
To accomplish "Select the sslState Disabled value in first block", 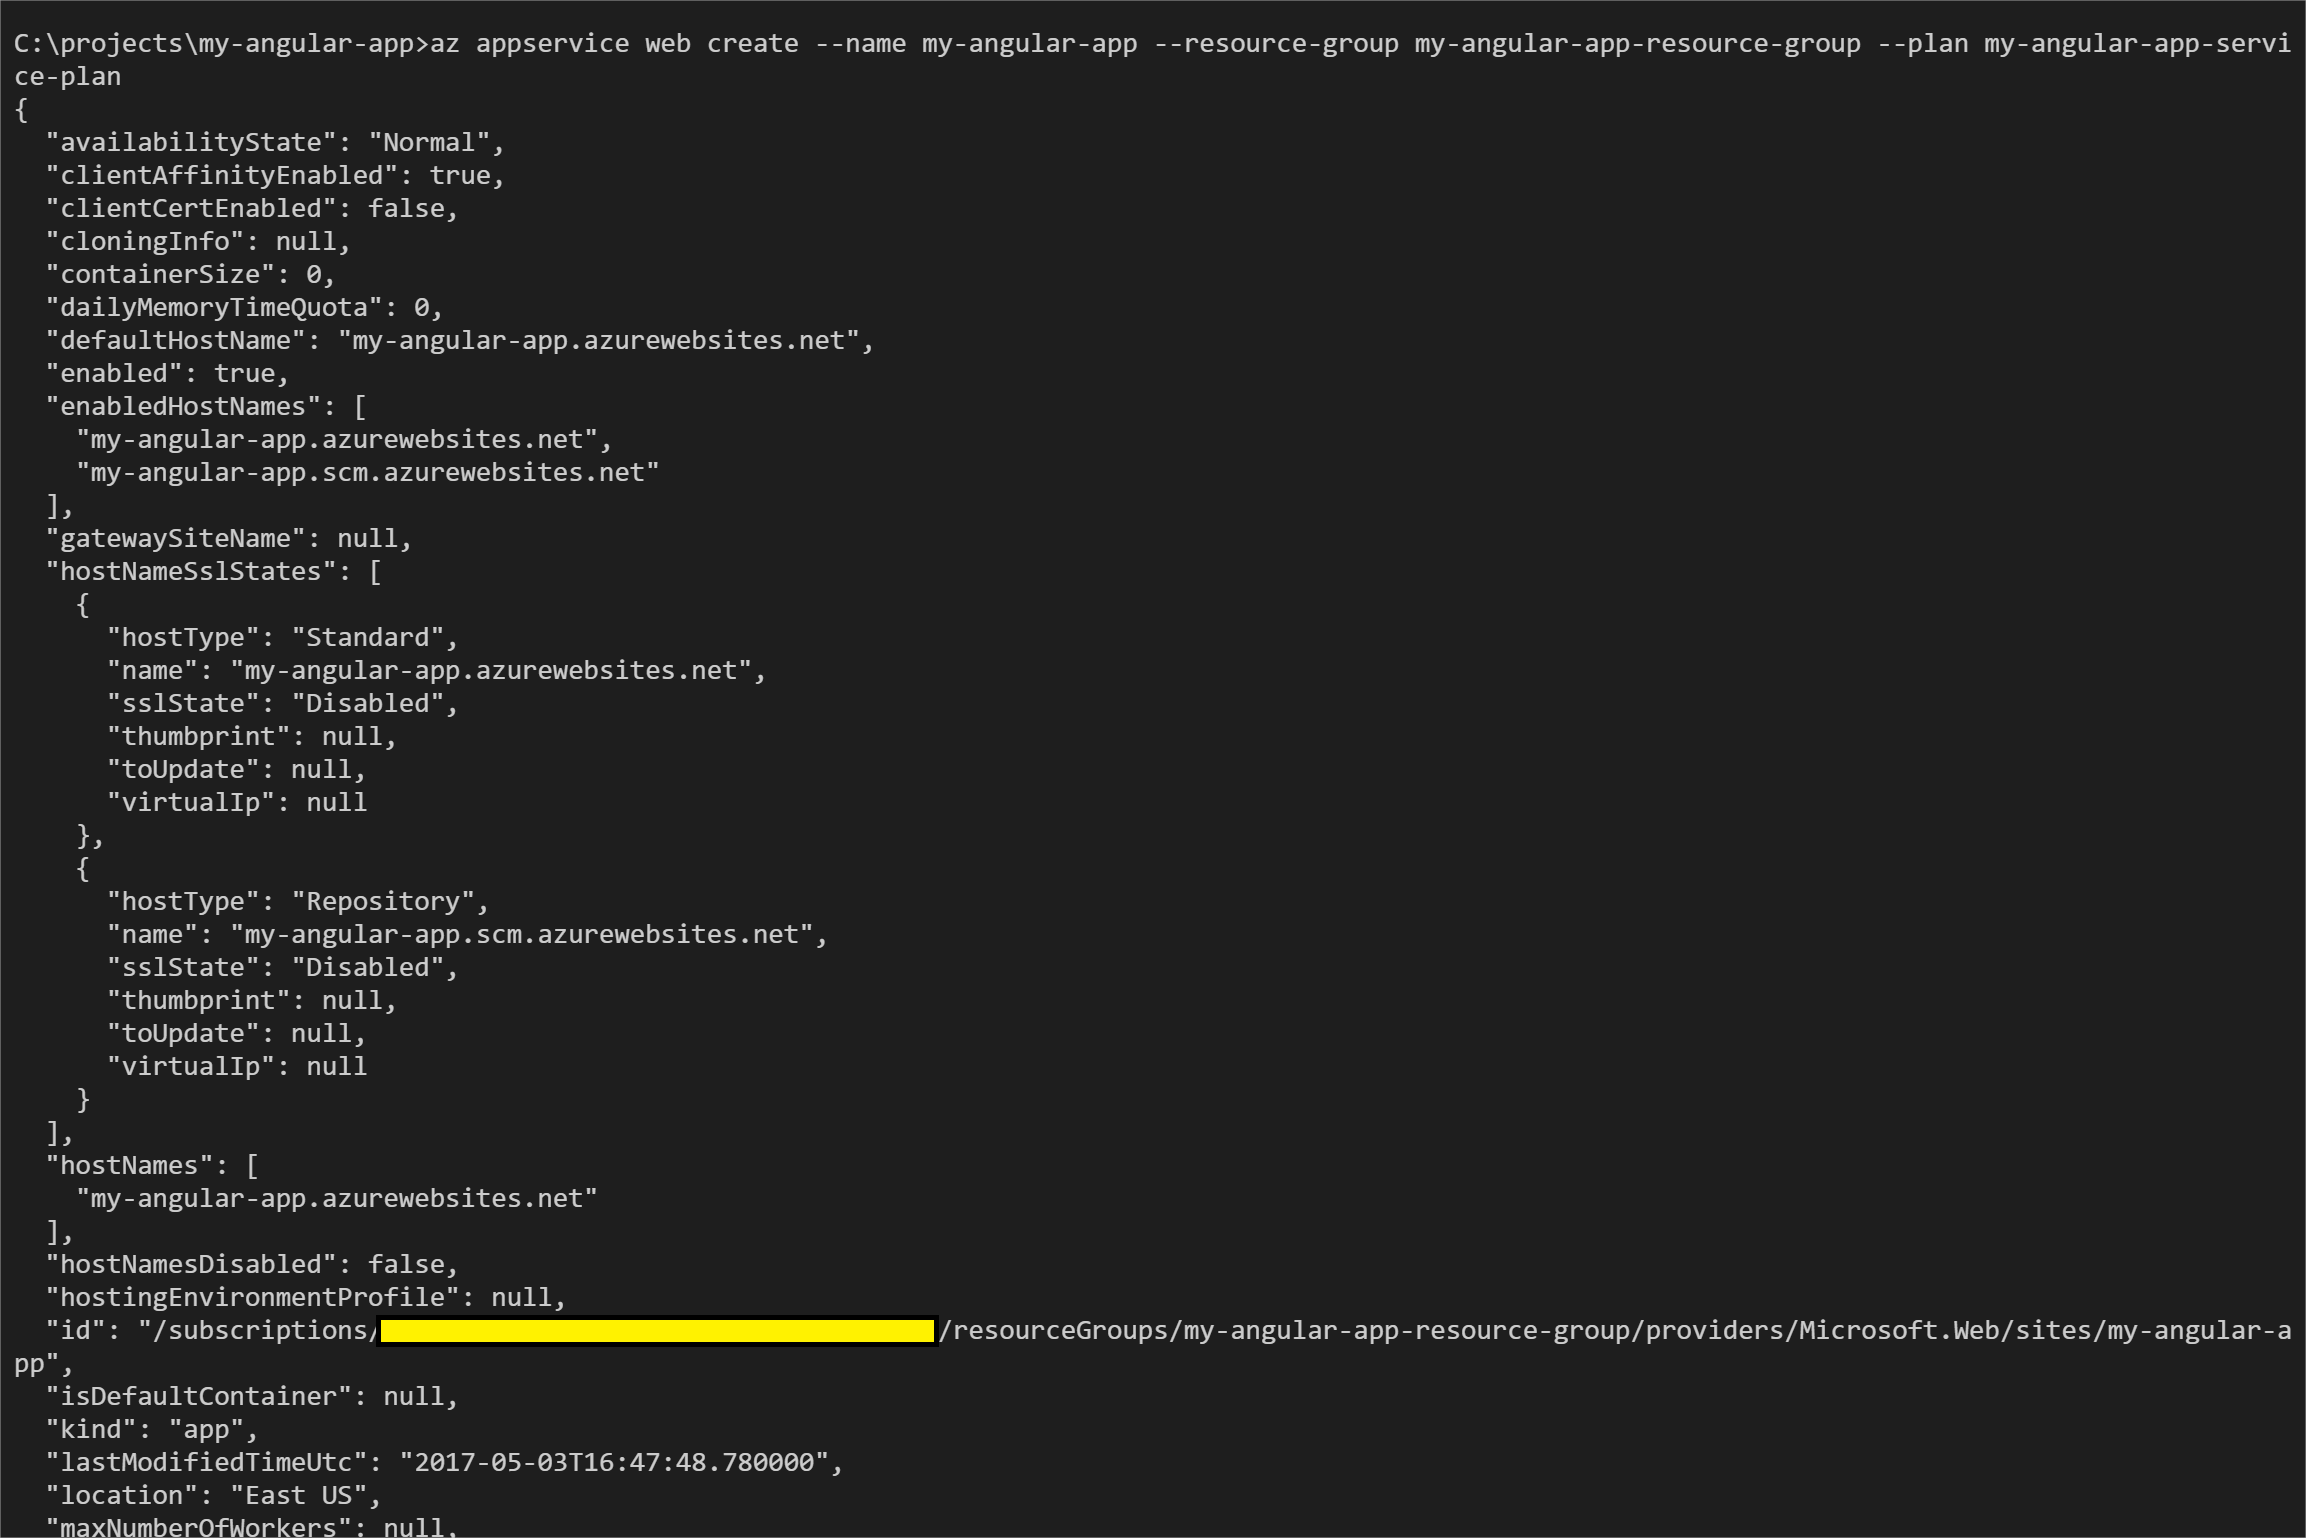I will [370, 703].
